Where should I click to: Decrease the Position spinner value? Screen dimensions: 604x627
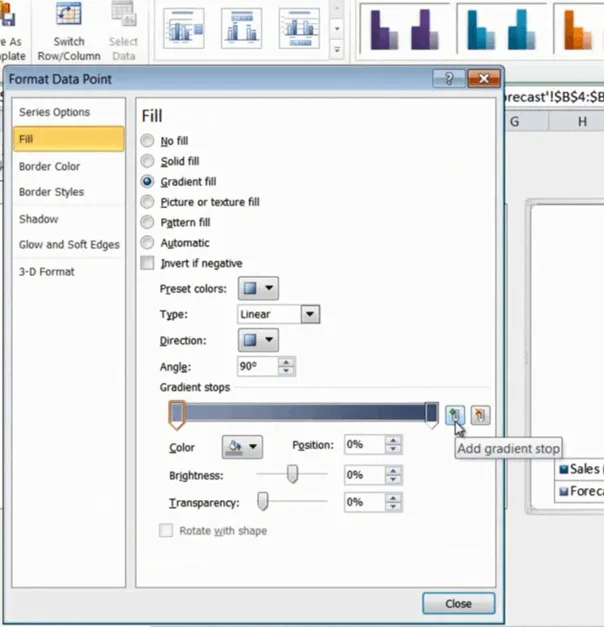click(394, 449)
